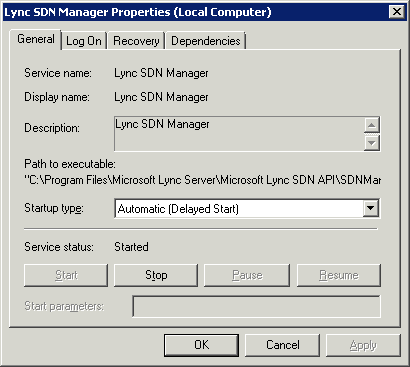
Task: Stop the Lync SDN Manager service
Action: tap(156, 275)
